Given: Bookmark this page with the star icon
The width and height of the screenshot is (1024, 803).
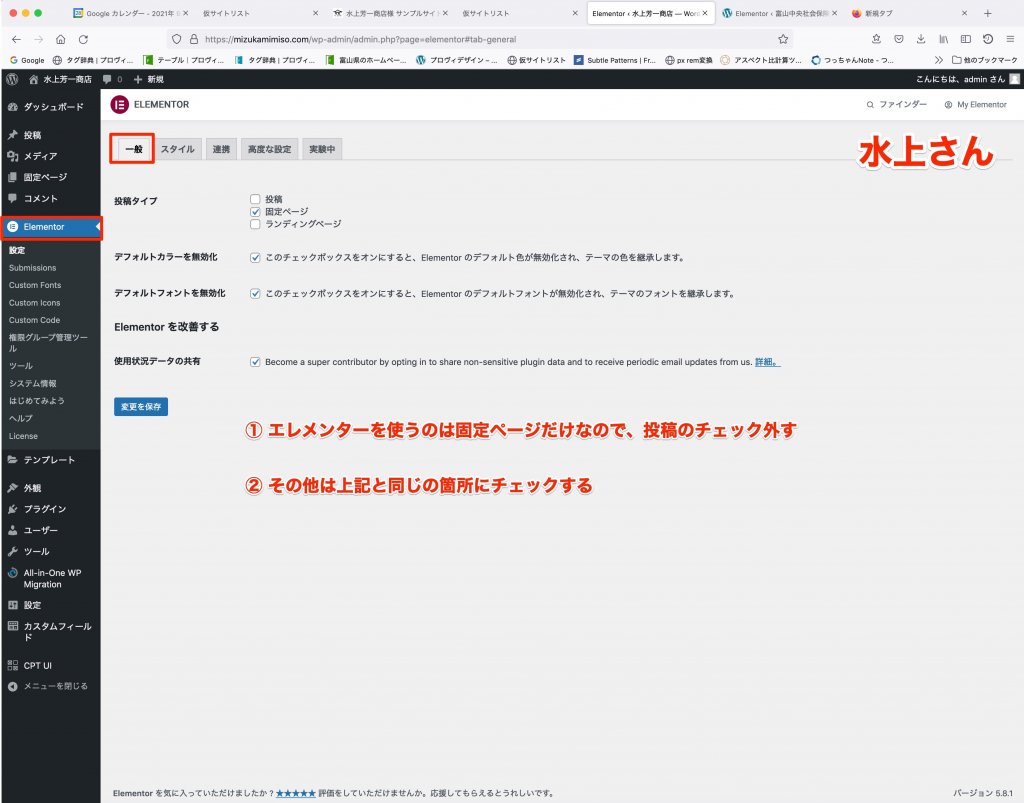Looking at the screenshot, I should [x=783, y=39].
